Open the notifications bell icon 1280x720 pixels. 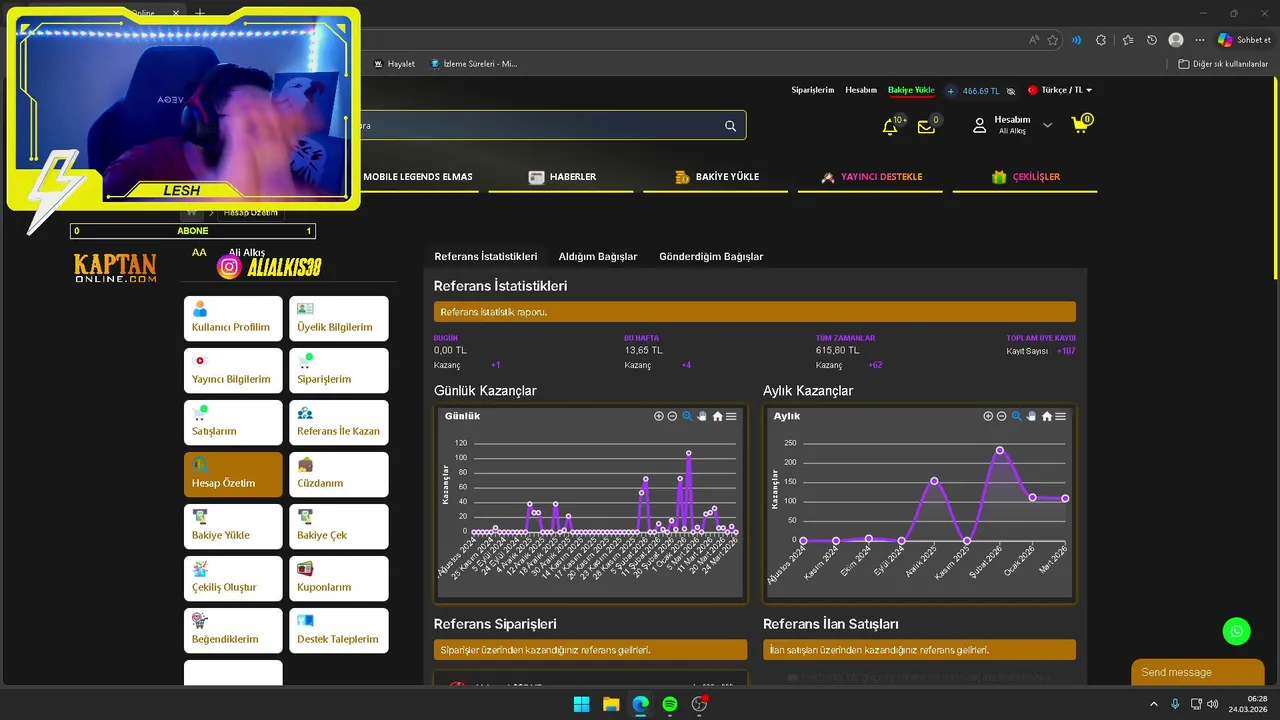pos(890,127)
